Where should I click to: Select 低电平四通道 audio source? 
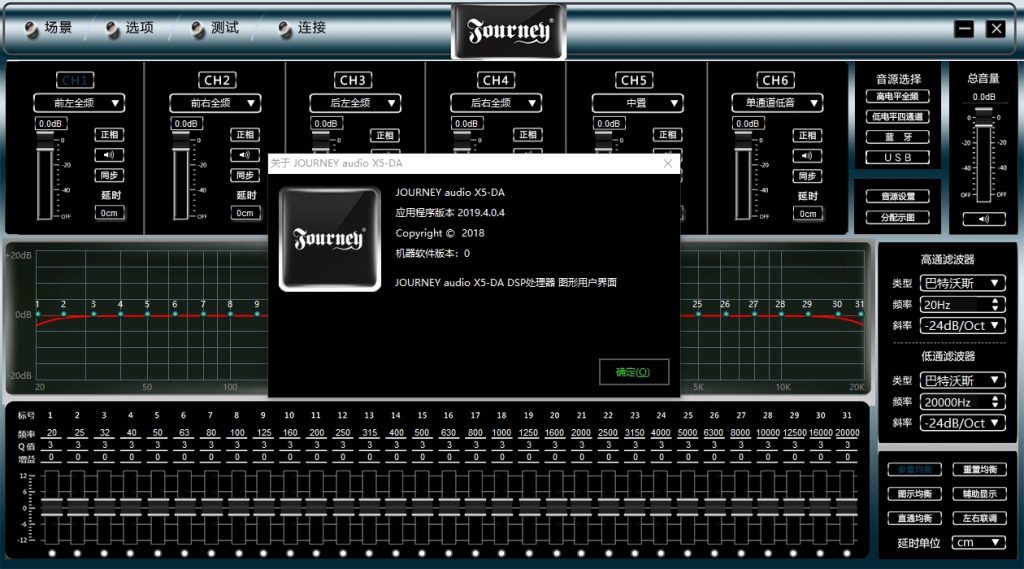[897, 117]
